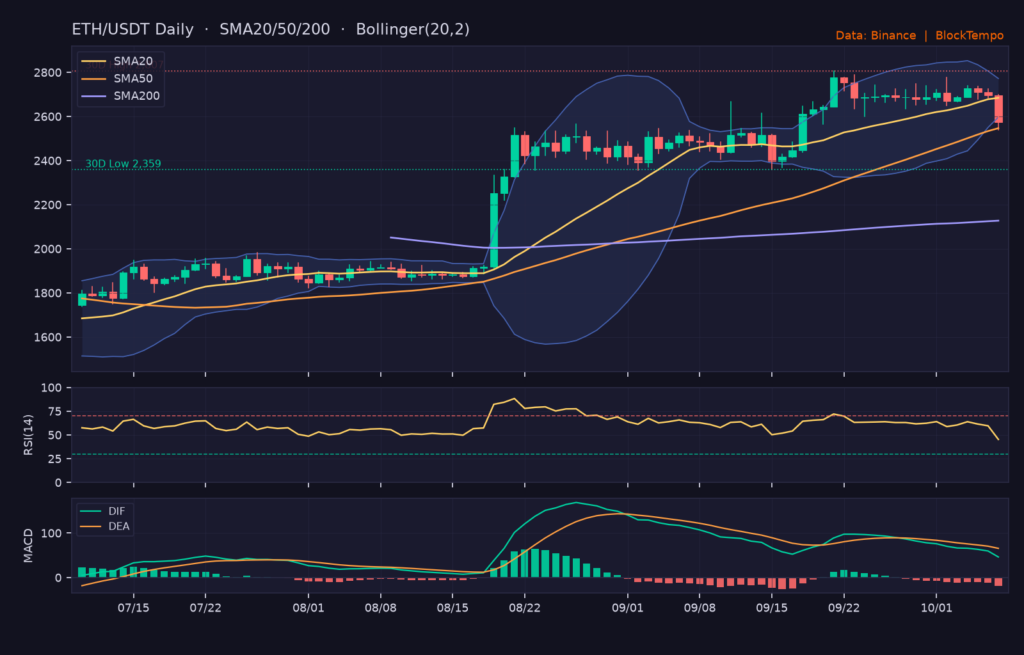Image resolution: width=1024 pixels, height=655 pixels.
Task: Select the SMA20 legend label
Action: coord(133,61)
